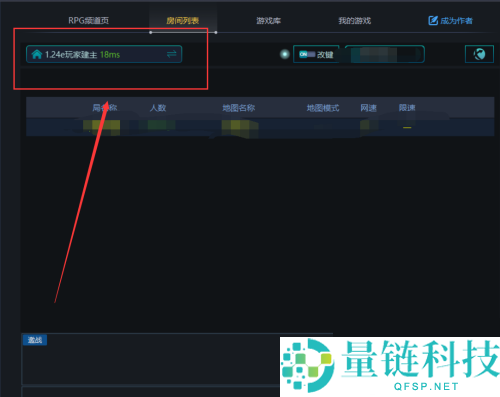Click the 限速 column header
Viewport: 500px width, 397px height.
point(407,108)
